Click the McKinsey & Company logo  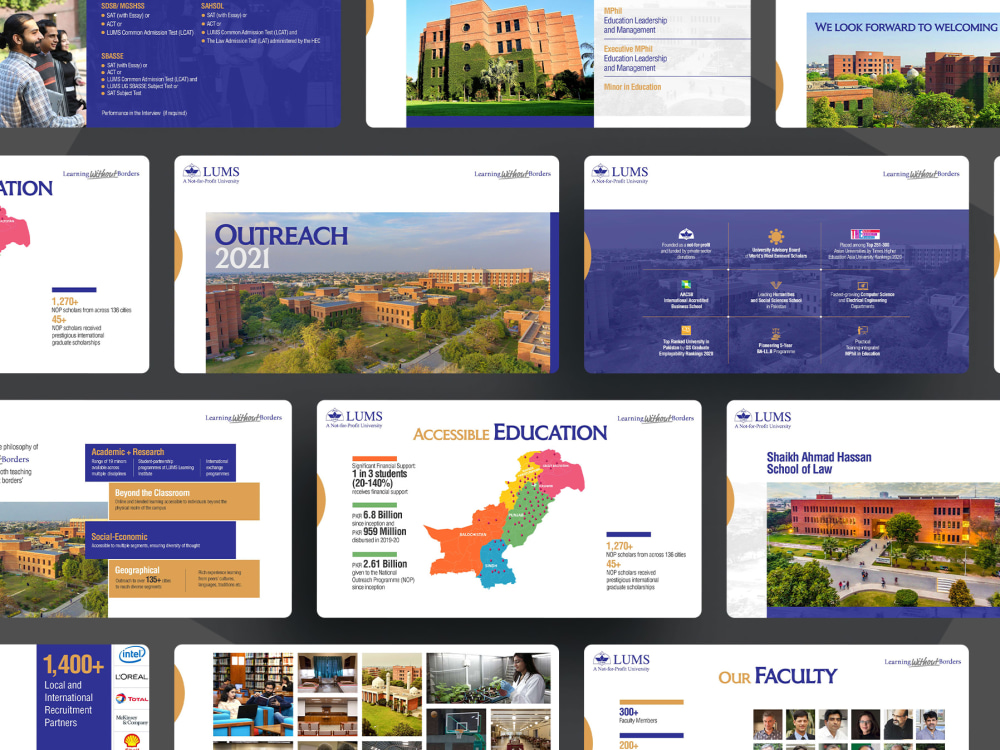click(131, 718)
